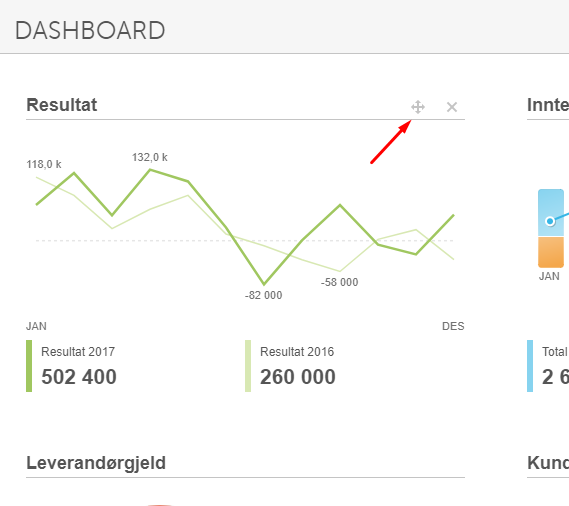
Task: Click the 118,0 k data label
Action: (x=44, y=164)
